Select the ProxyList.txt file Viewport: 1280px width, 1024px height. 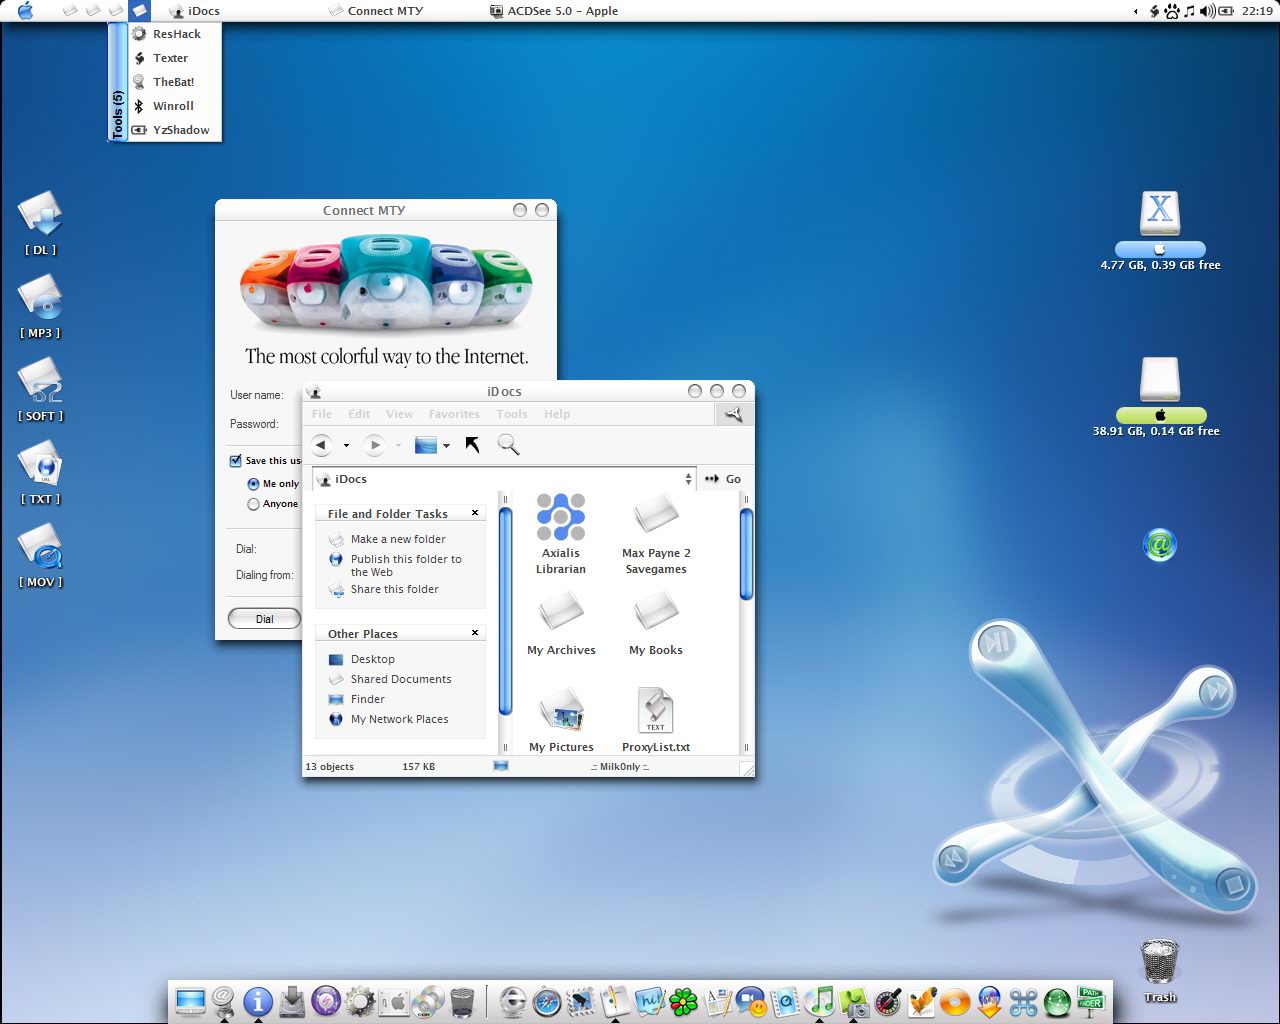[656, 719]
